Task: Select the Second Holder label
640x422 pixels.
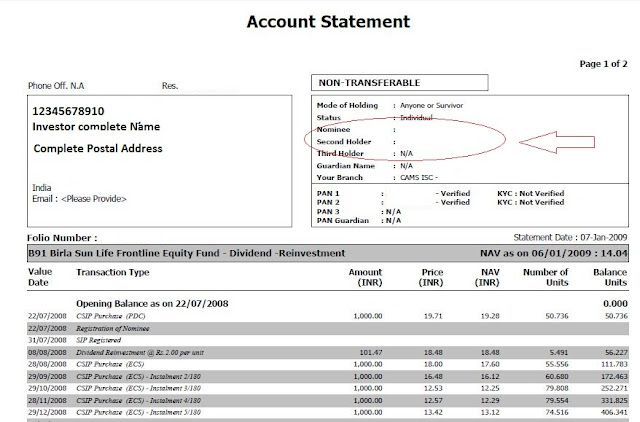Action: (x=344, y=142)
